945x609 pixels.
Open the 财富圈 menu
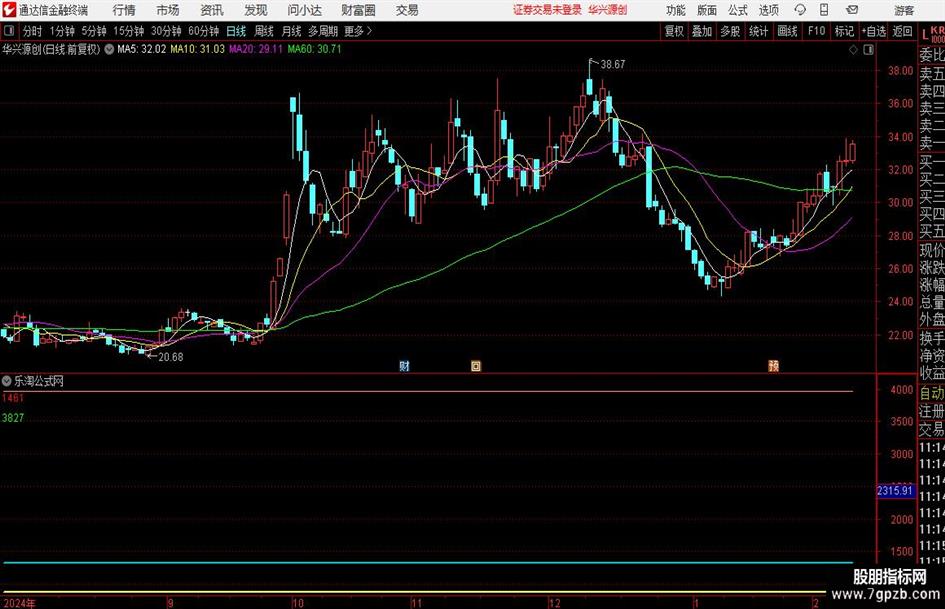(358, 10)
